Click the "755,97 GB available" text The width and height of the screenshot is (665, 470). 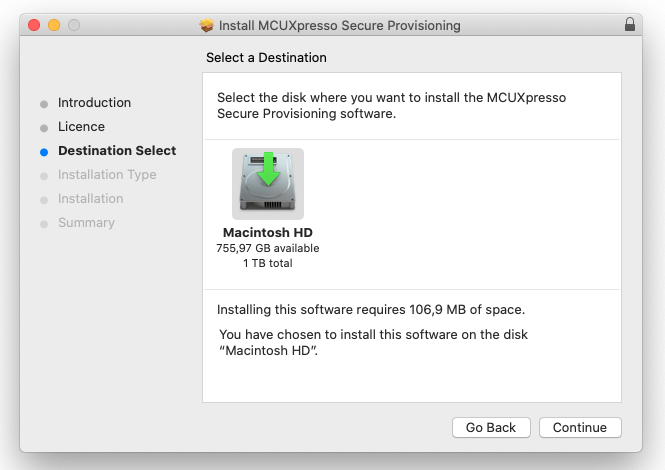coord(267,248)
